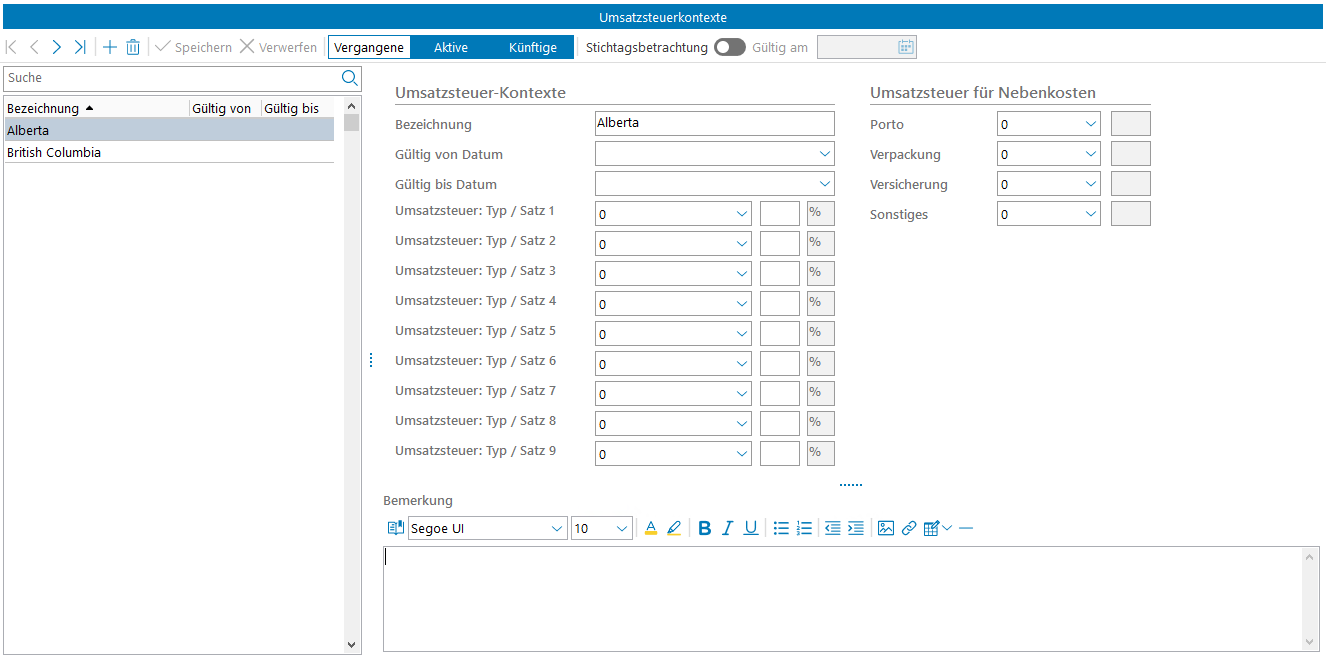Toggle italic formatting in the remark editor
This screenshot has height=658, width=1326.
point(727,528)
